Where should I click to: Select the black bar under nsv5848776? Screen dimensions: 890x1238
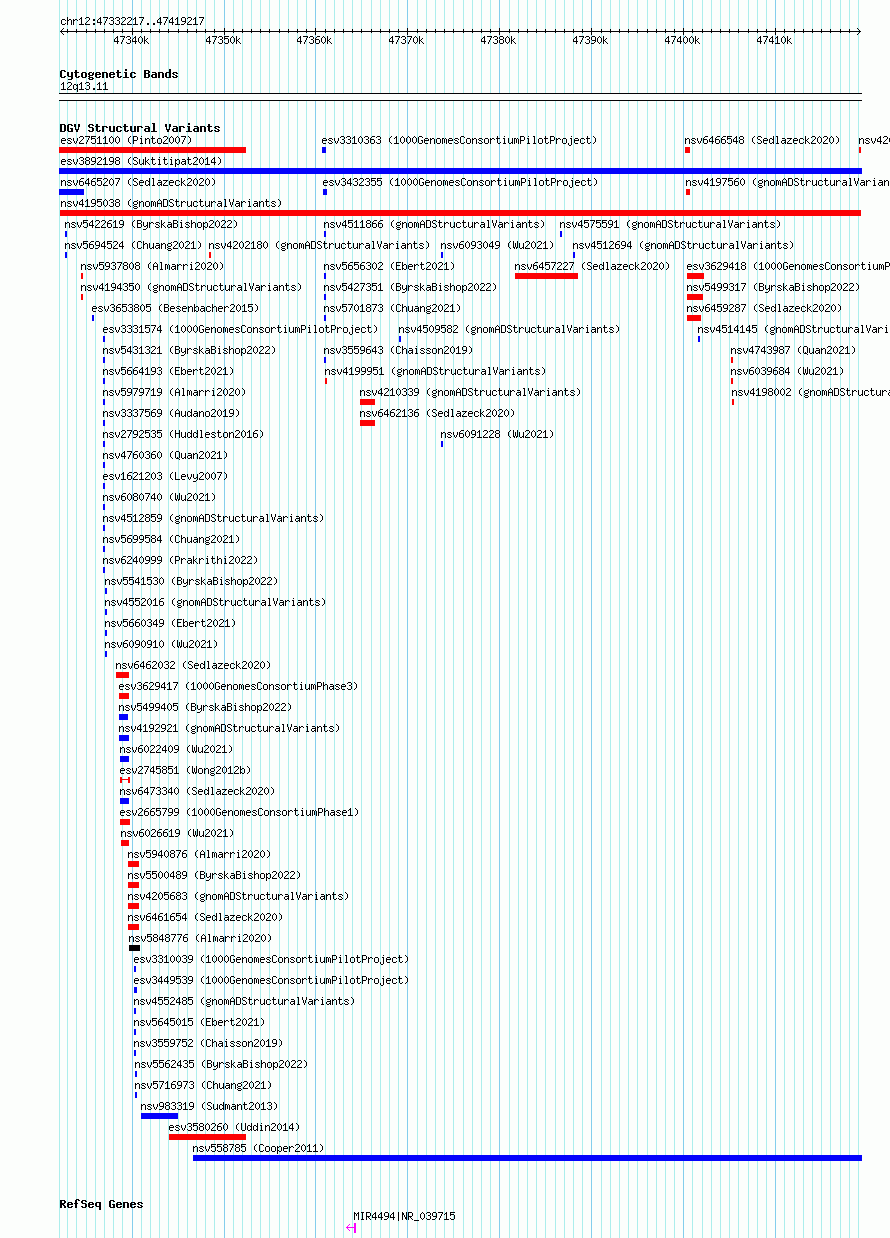pyautogui.click(x=134, y=948)
